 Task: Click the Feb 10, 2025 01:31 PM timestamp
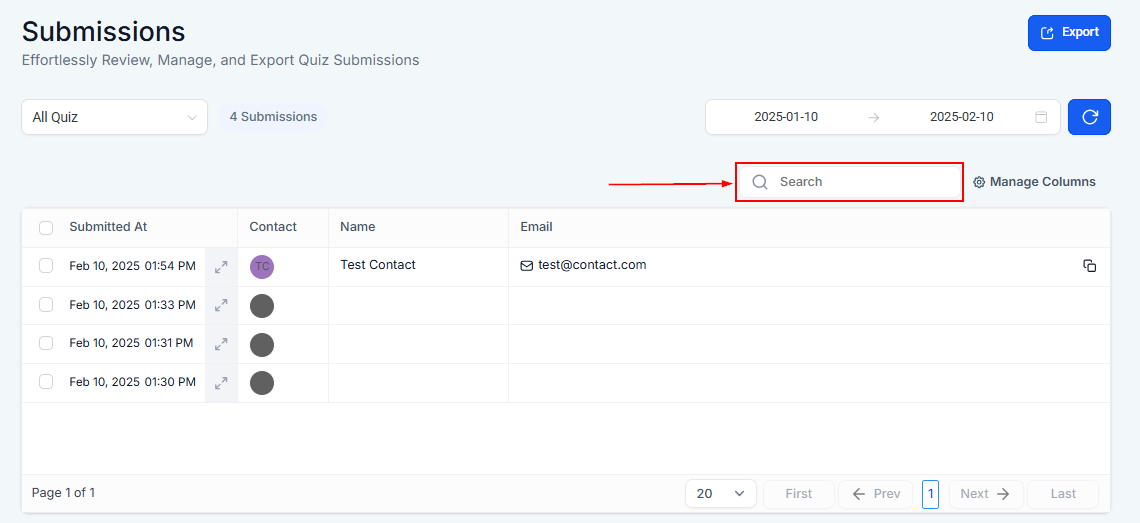[131, 343]
